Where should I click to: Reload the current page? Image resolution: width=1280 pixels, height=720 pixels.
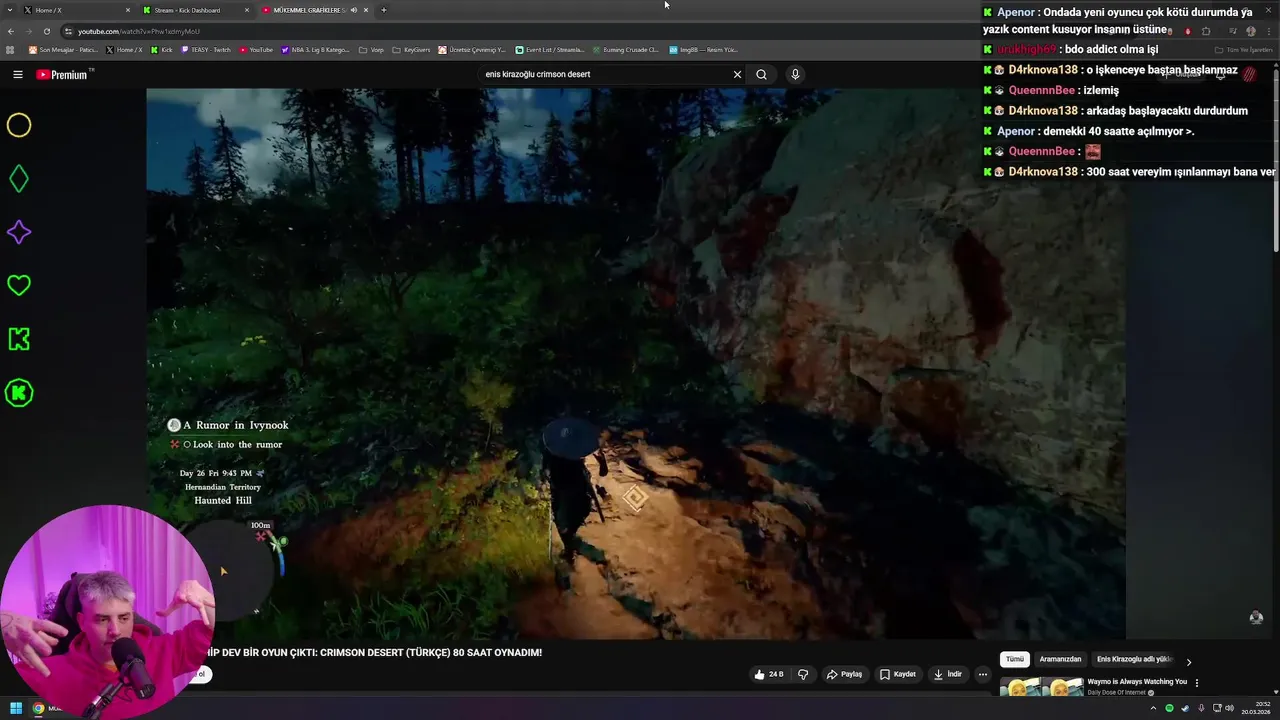pos(46,31)
